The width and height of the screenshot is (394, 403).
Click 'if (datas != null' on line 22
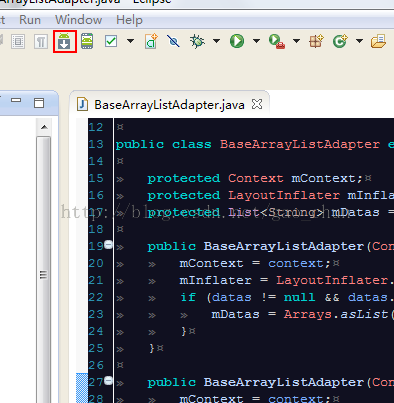pyautogui.click(x=248, y=297)
